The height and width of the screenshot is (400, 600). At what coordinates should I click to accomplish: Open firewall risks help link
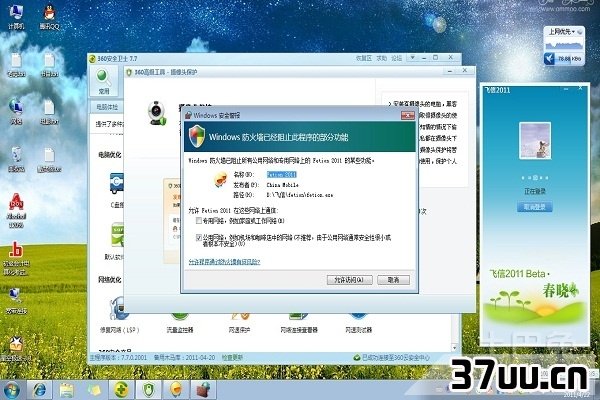pyautogui.click(x=224, y=262)
